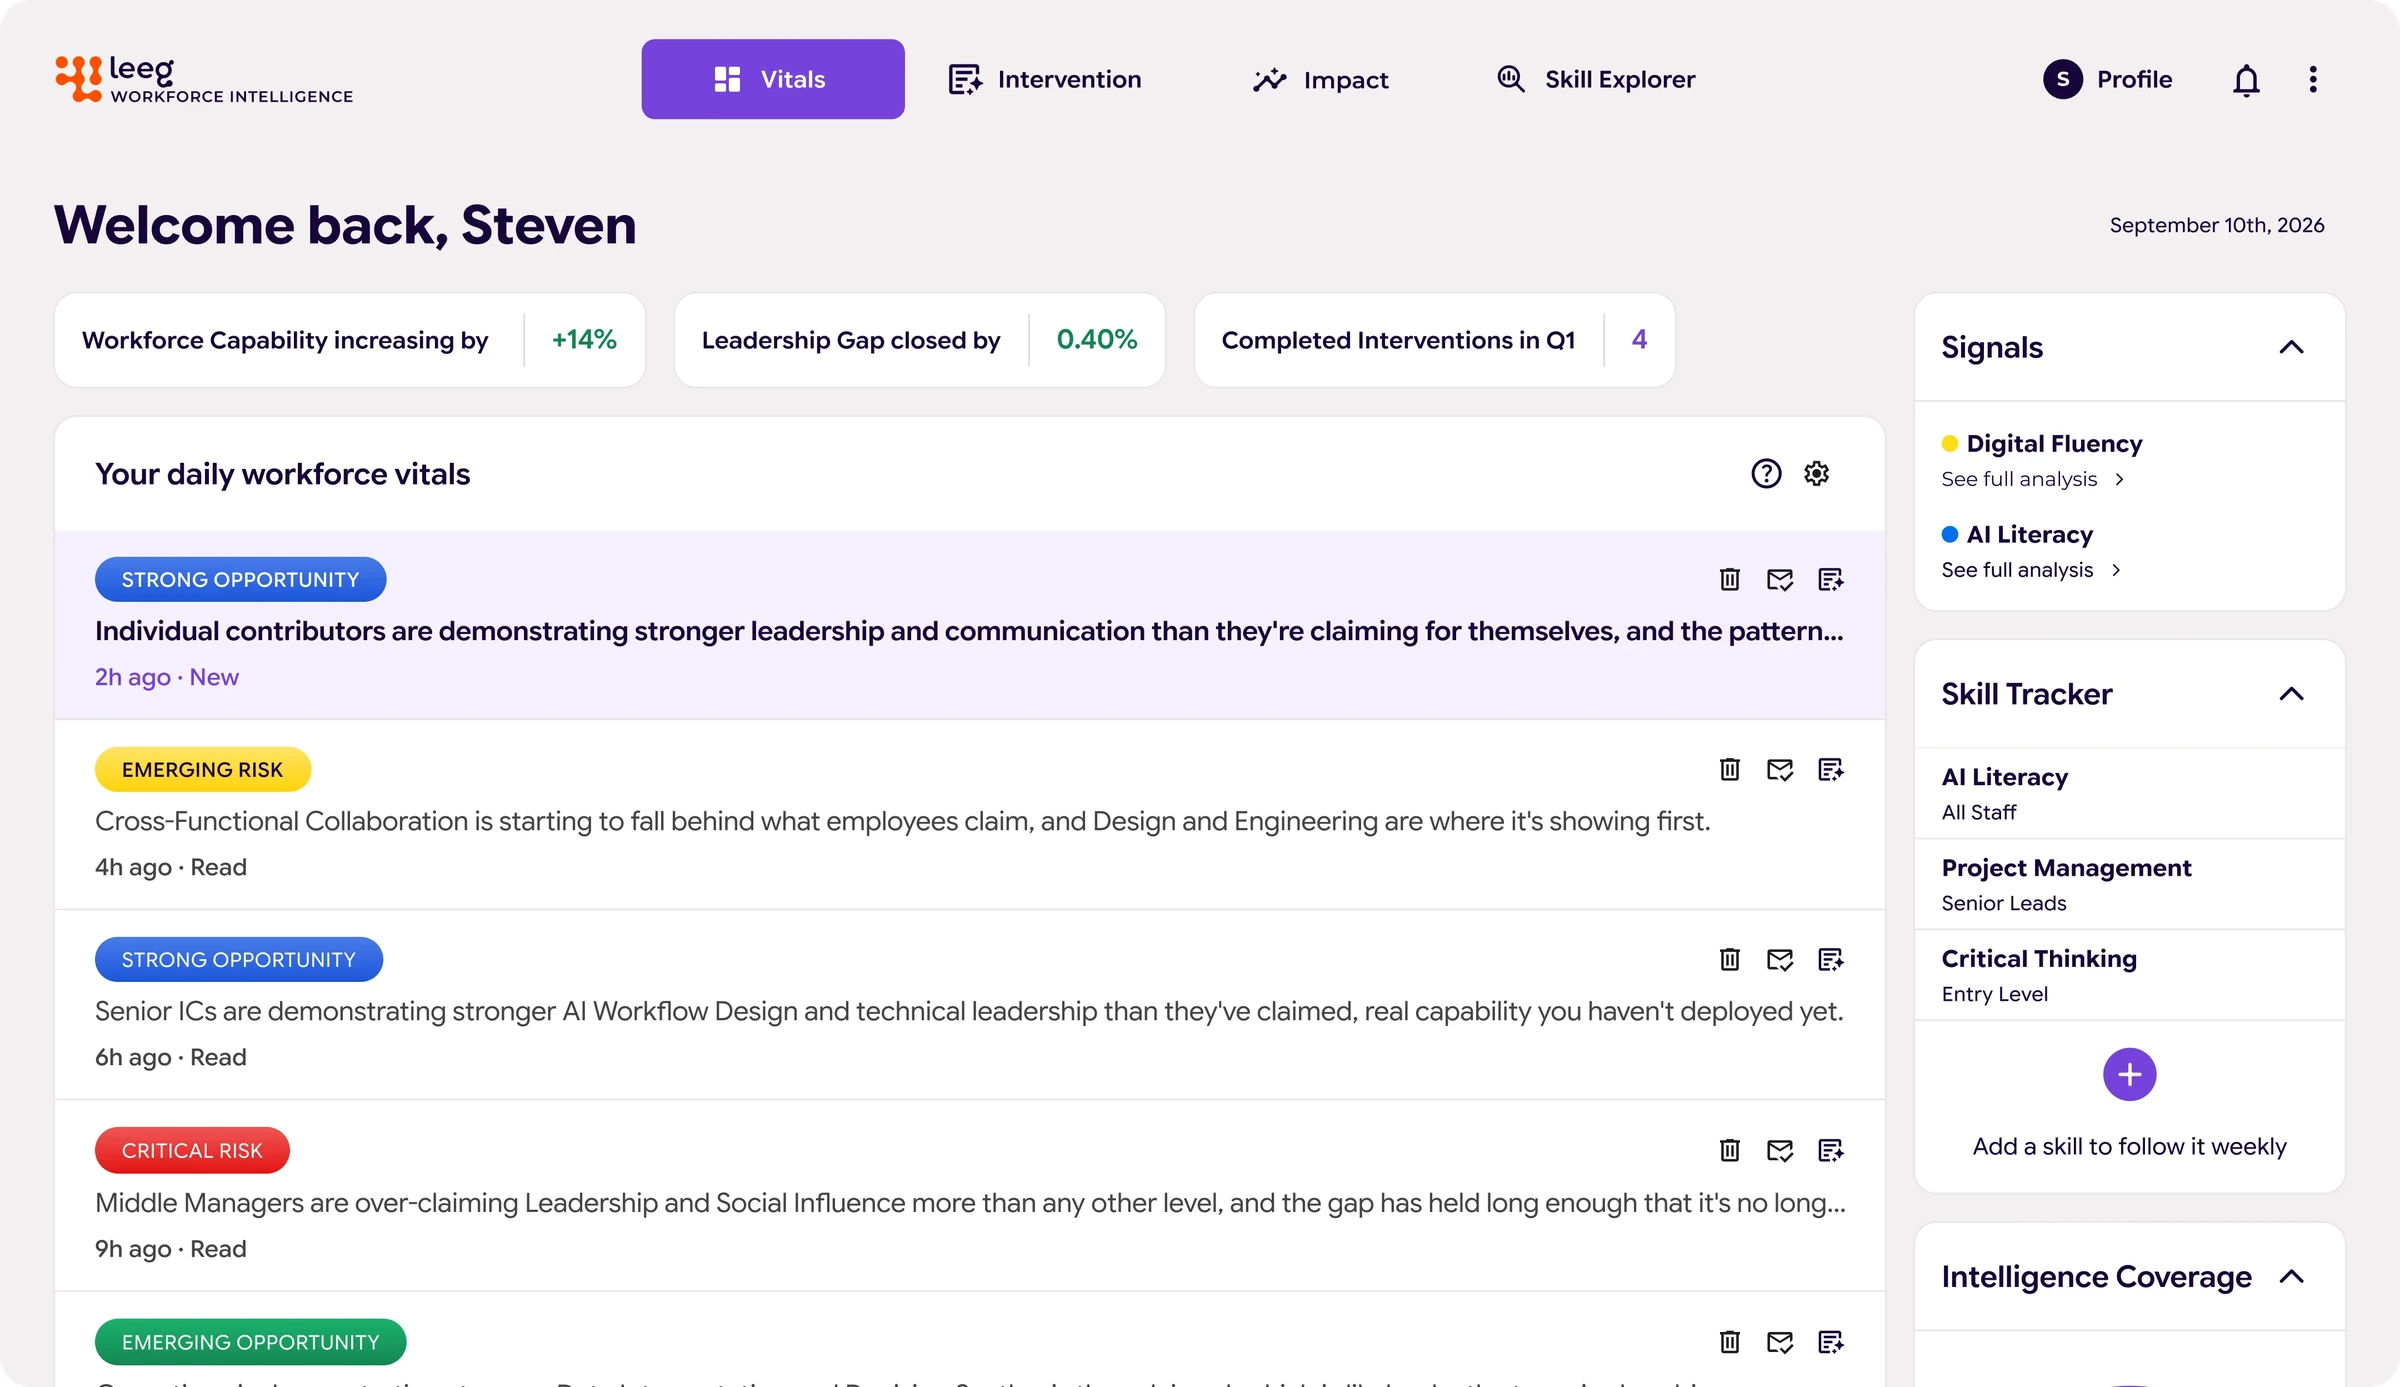Viewport: 2400px width, 1387px height.
Task: Create intervention from Cross-Functional Collaboration vital
Action: (x=1831, y=769)
